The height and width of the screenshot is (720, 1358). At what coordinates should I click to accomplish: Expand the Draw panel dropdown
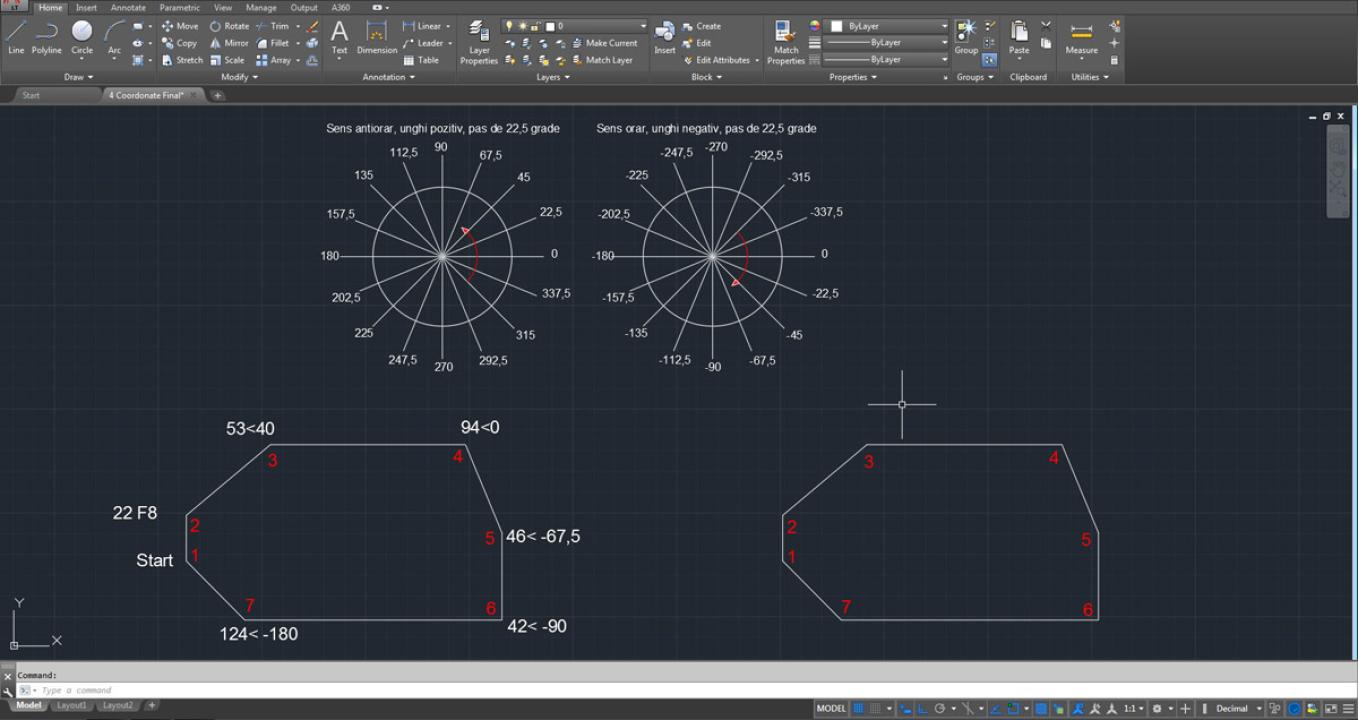78,77
